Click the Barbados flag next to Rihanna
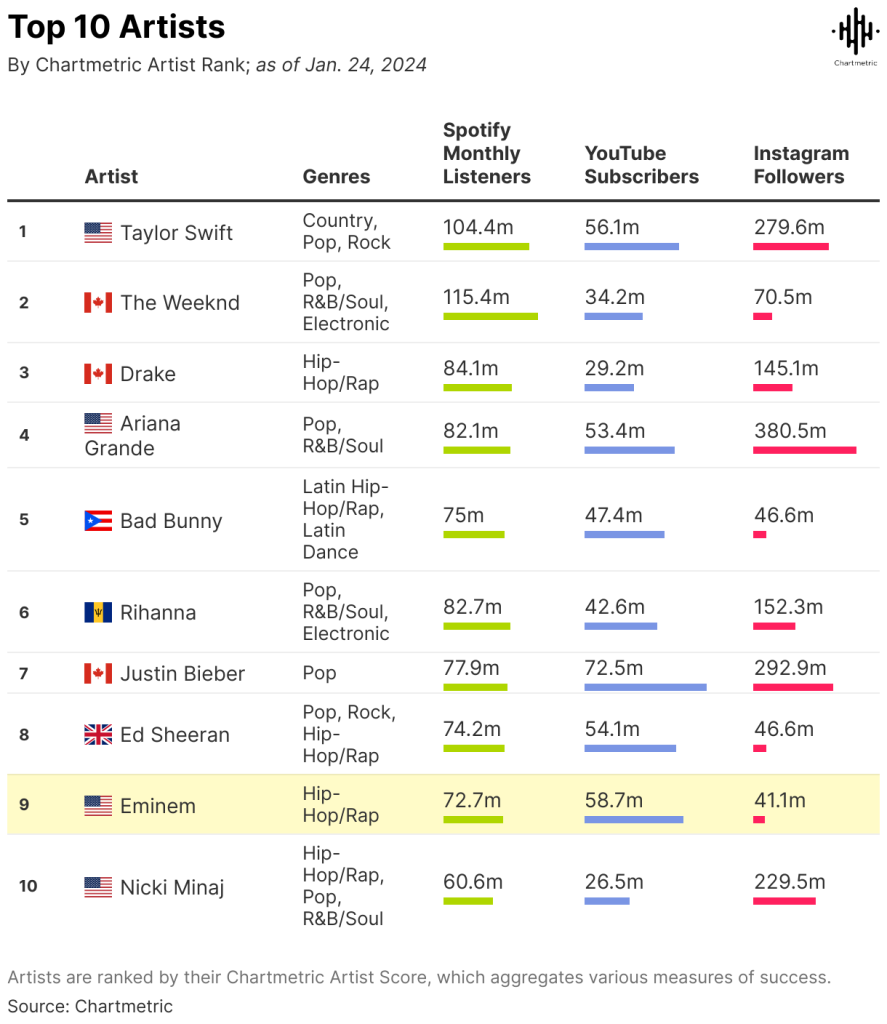Viewport: 887px width, 1024px height. tap(98, 612)
